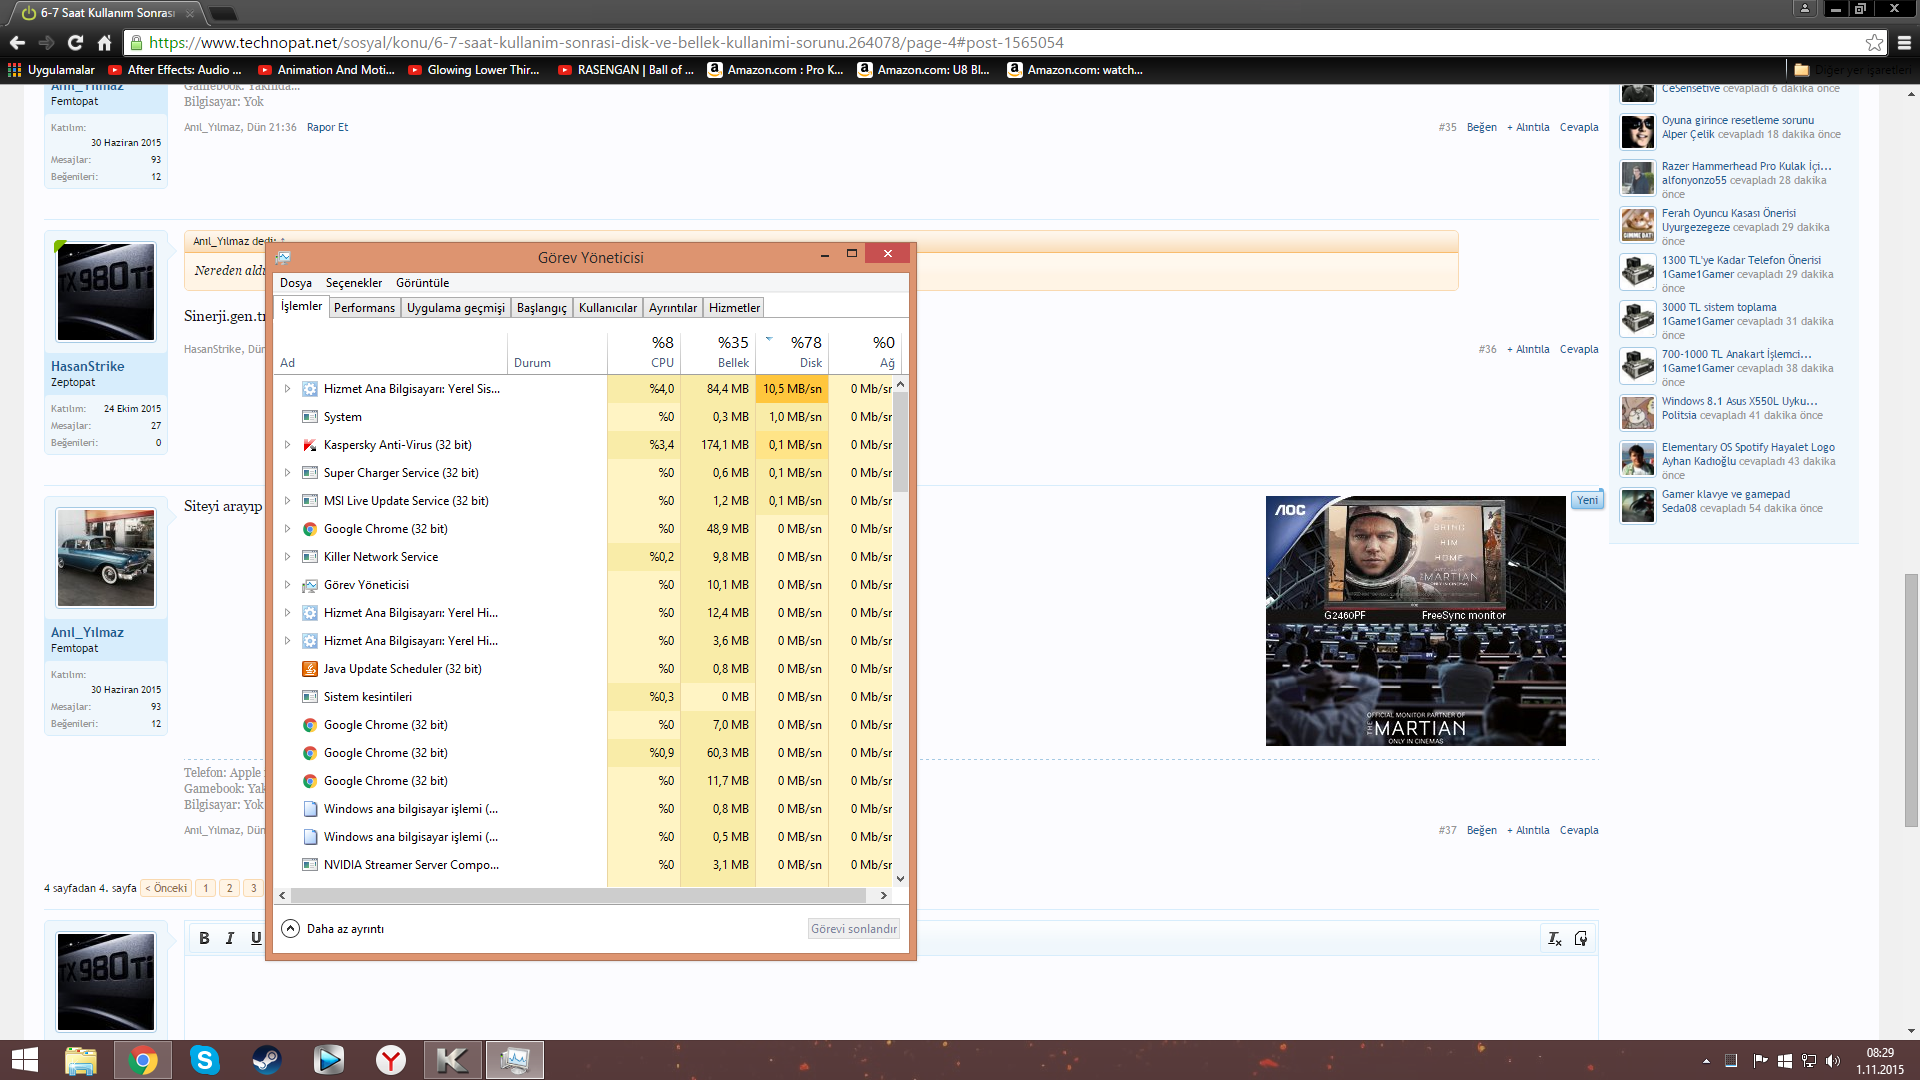
Task: Click the Chrome back arrow
Action: (x=17, y=43)
